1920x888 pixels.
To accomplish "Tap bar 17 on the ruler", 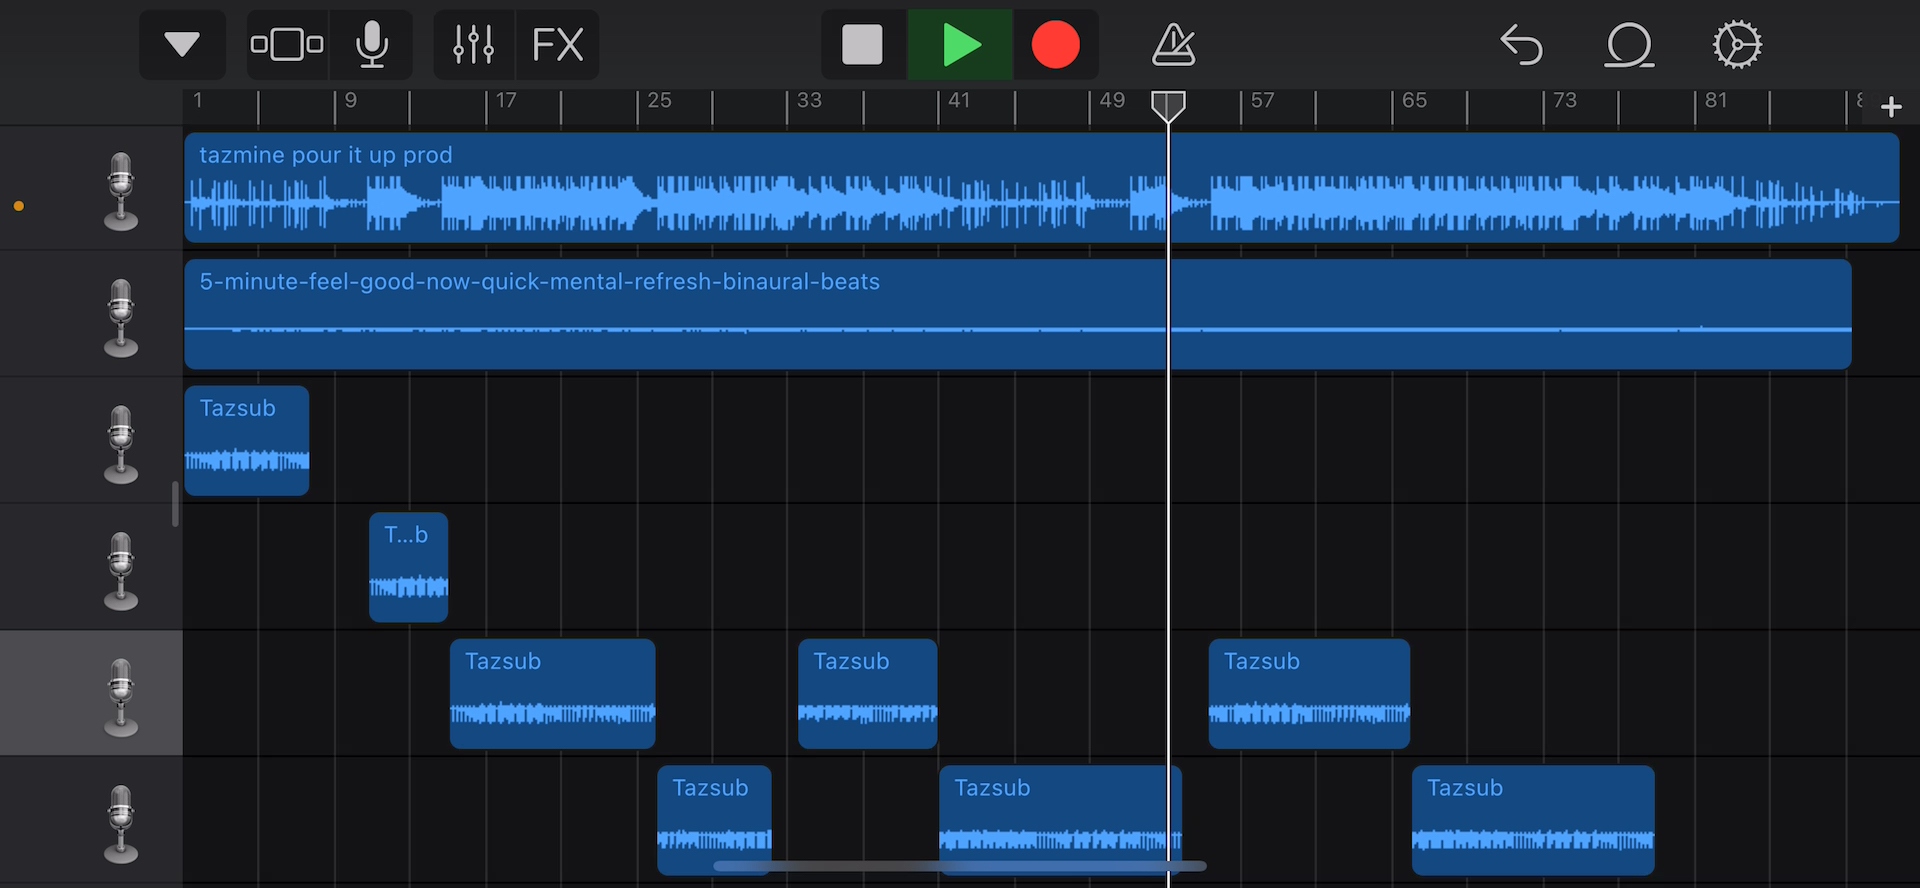I will tap(506, 100).
